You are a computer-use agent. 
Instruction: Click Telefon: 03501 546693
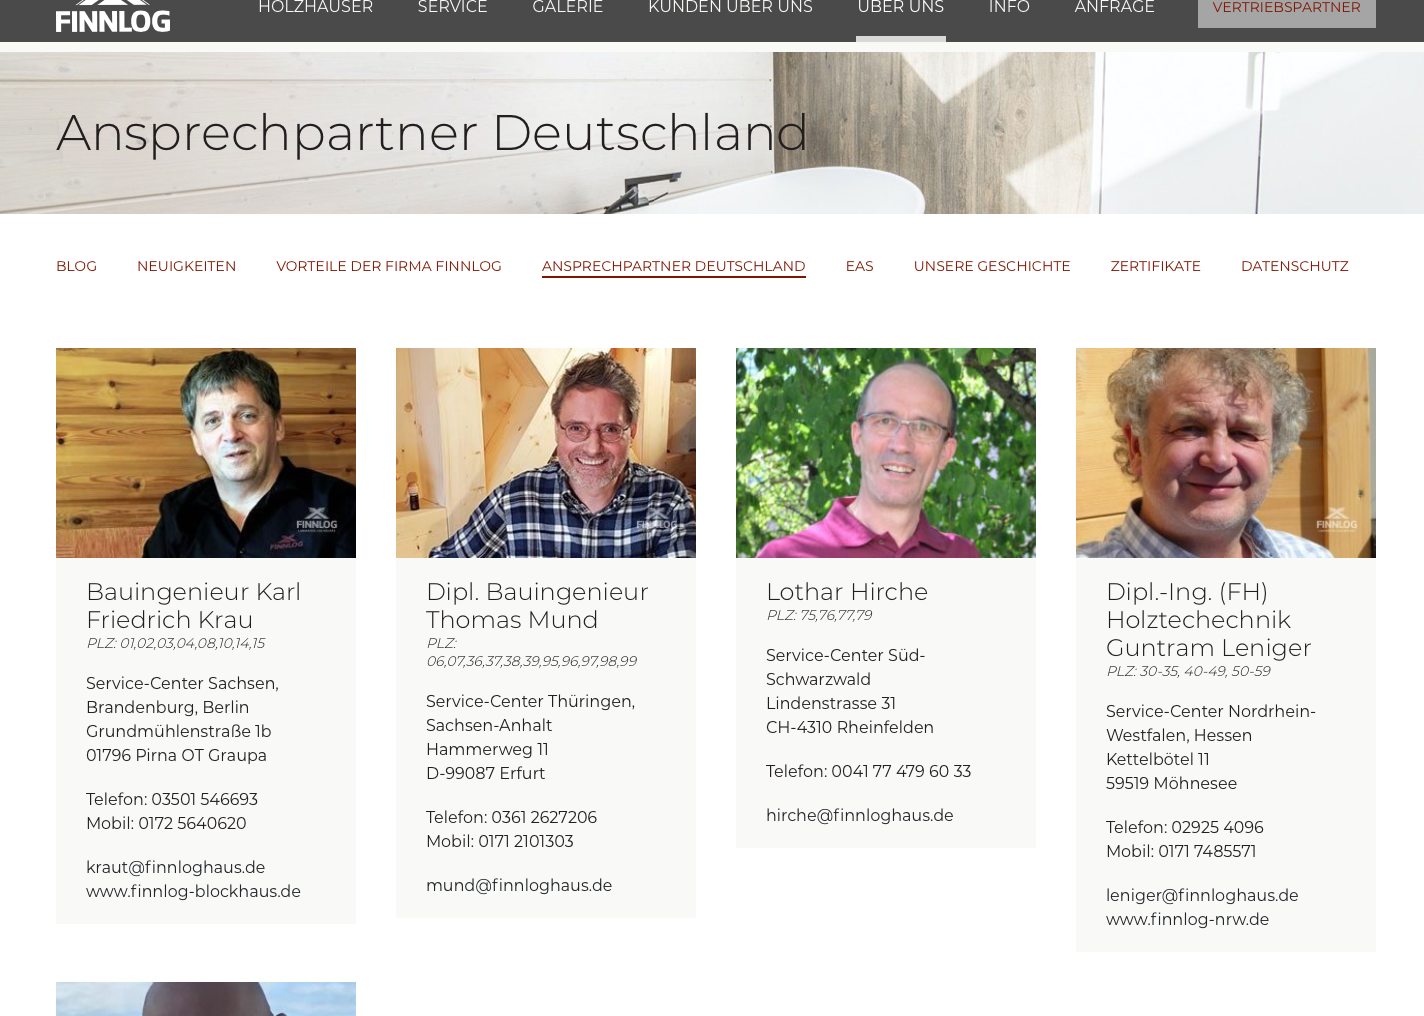172,799
